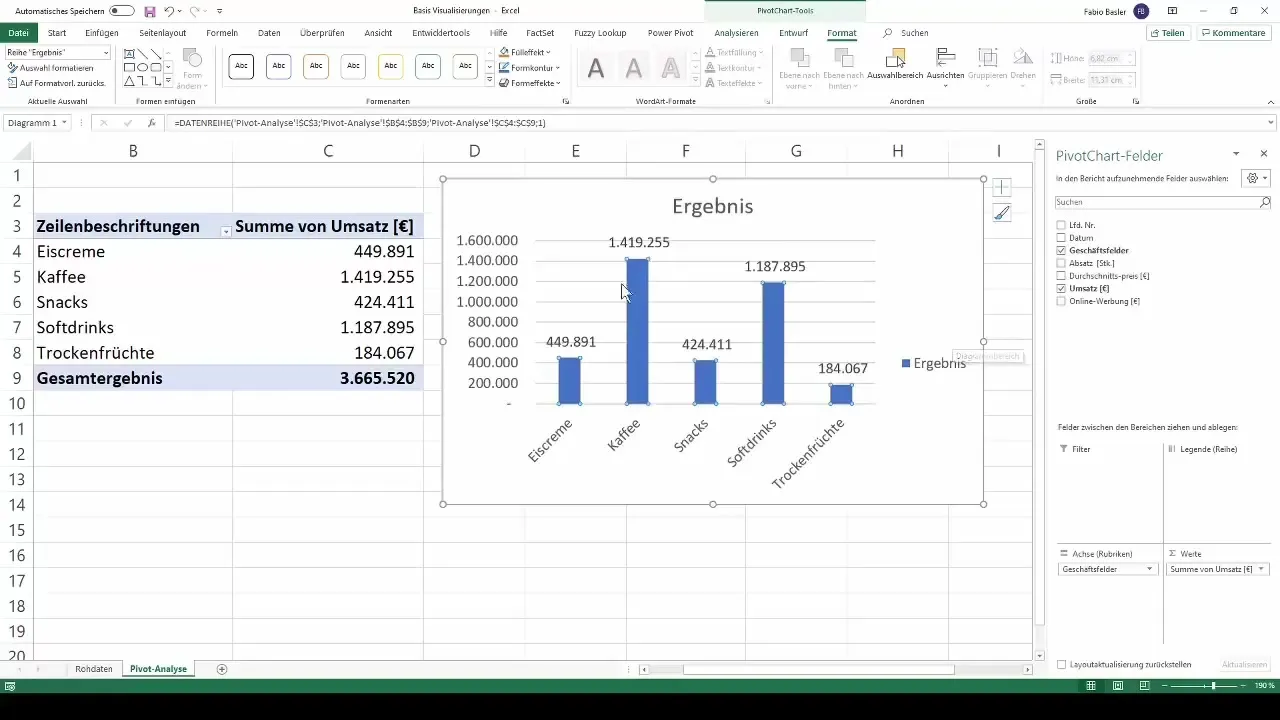Open the Formeffekte dropdown
Screen dimensions: 1280x720
(x=530, y=83)
